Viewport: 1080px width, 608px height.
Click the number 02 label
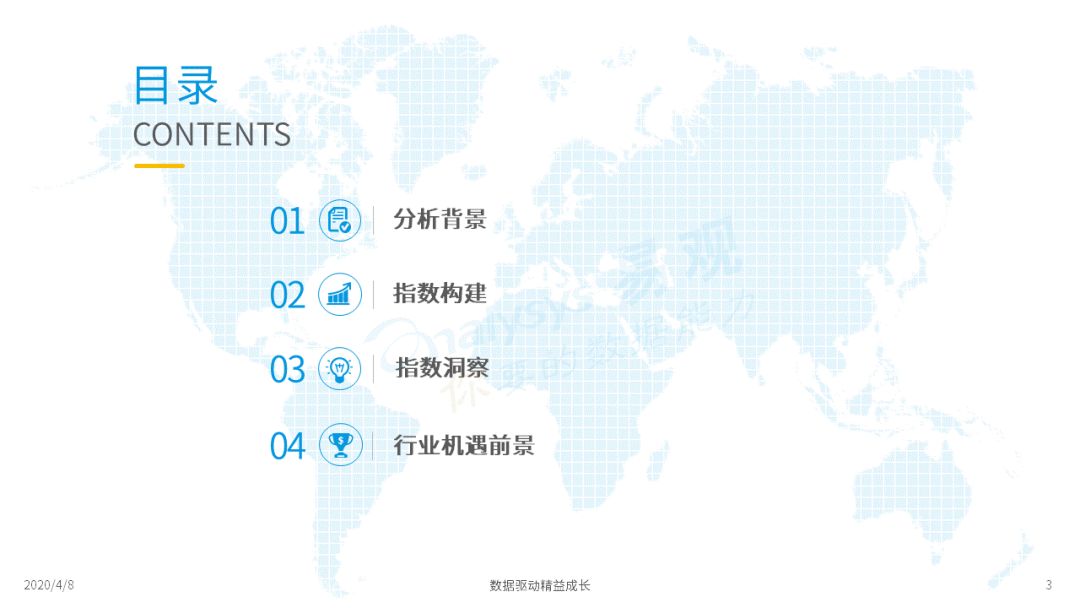289,295
